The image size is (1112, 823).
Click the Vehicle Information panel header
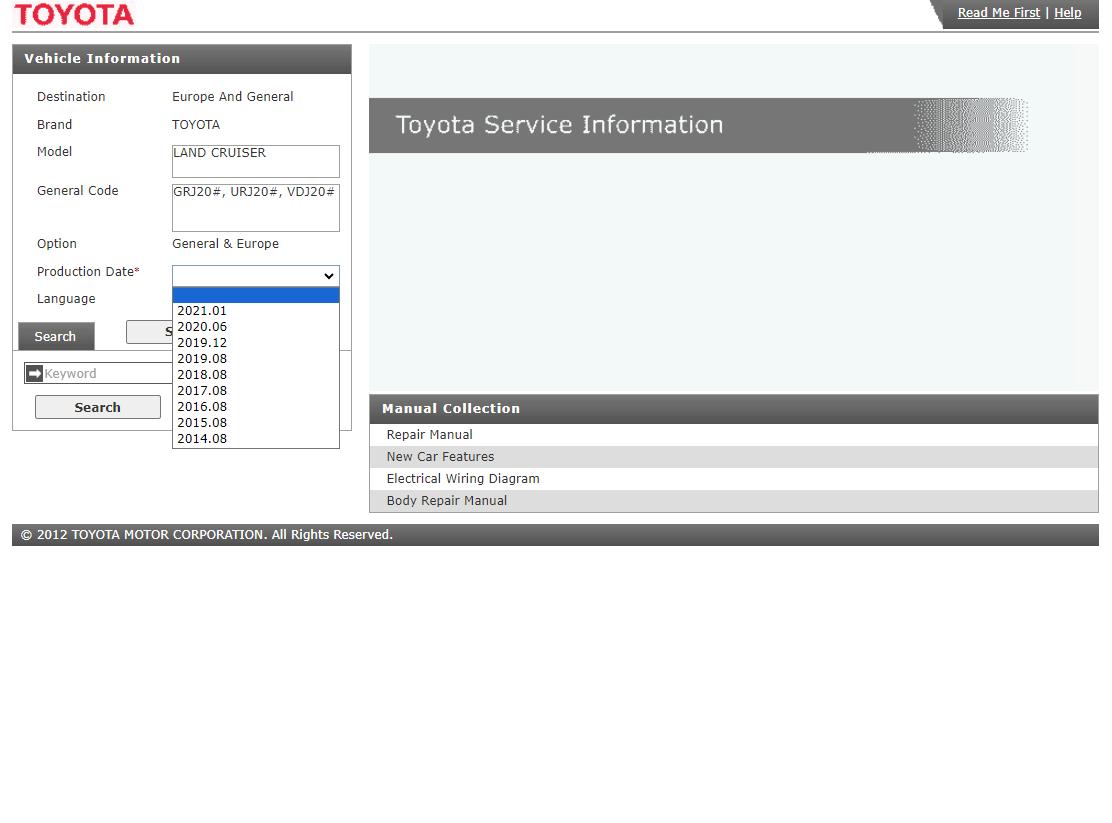coord(182,59)
